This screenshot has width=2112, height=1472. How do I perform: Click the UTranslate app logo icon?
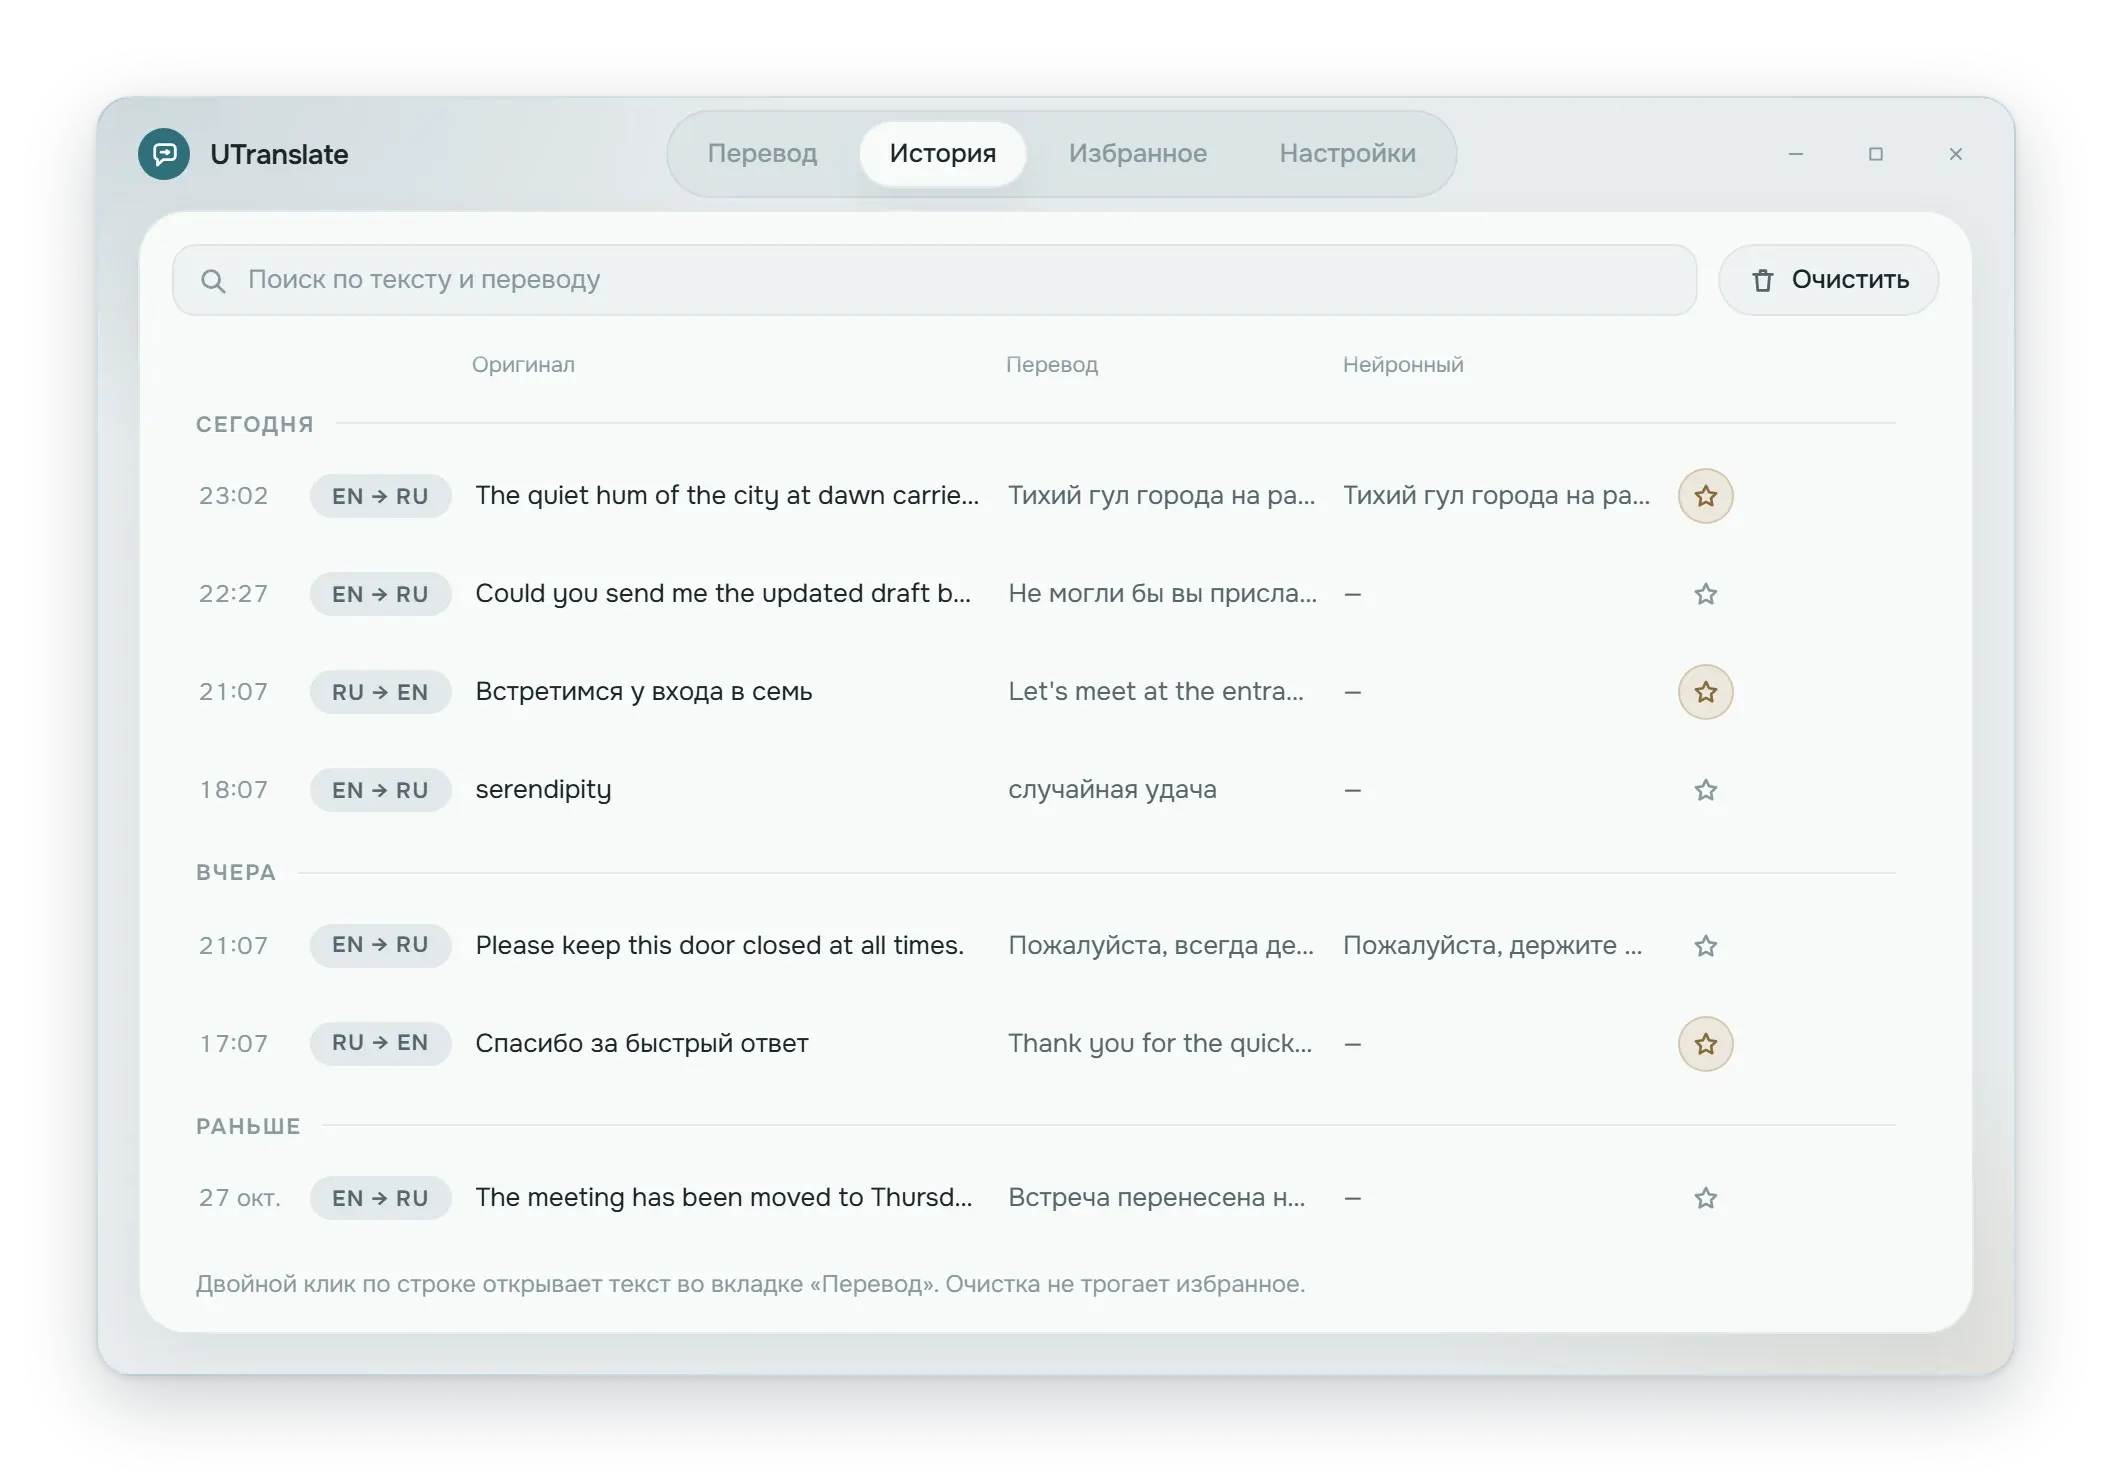[x=164, y=154]
